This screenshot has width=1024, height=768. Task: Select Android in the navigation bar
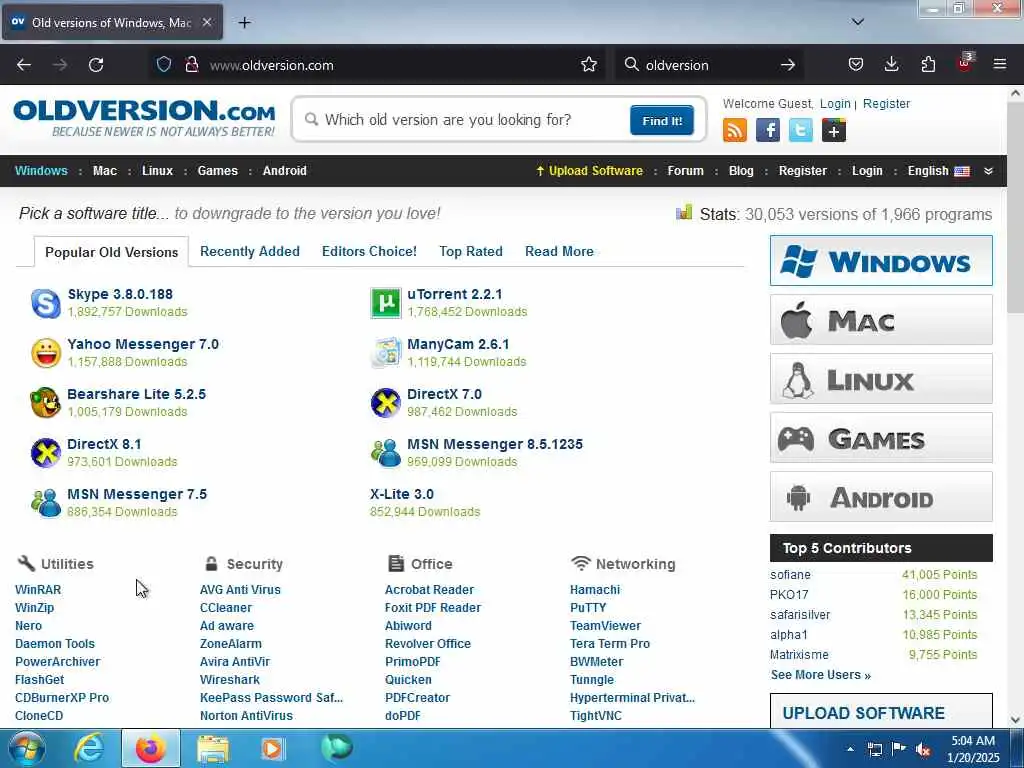(x=284, y=171)
